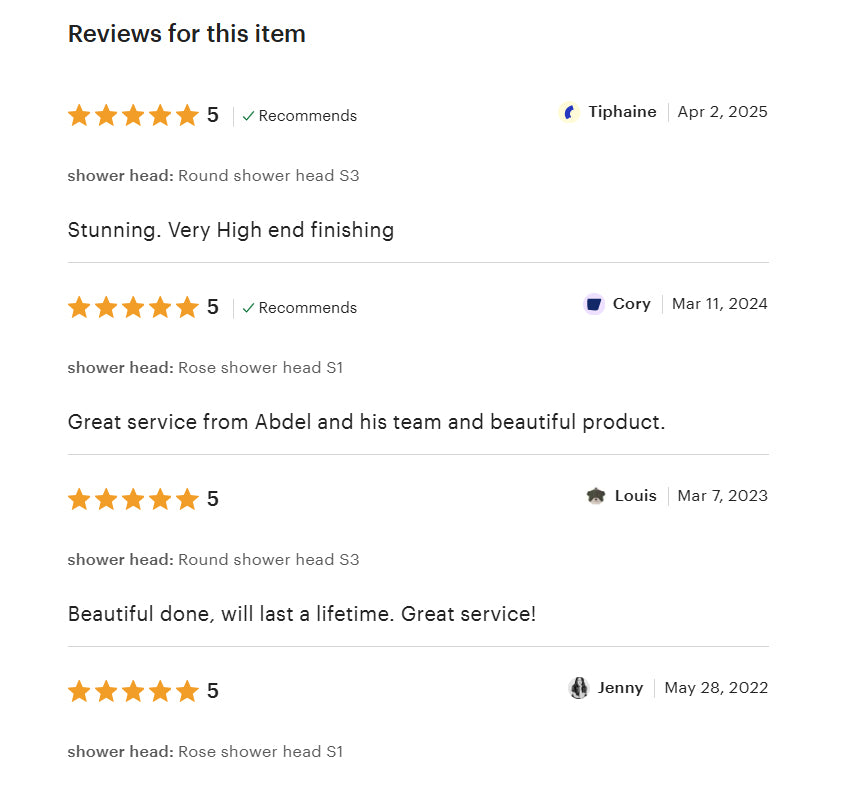Click Jenny's profile avatar thumbnail
Screen dimensions: 844x796
(579, 688)
